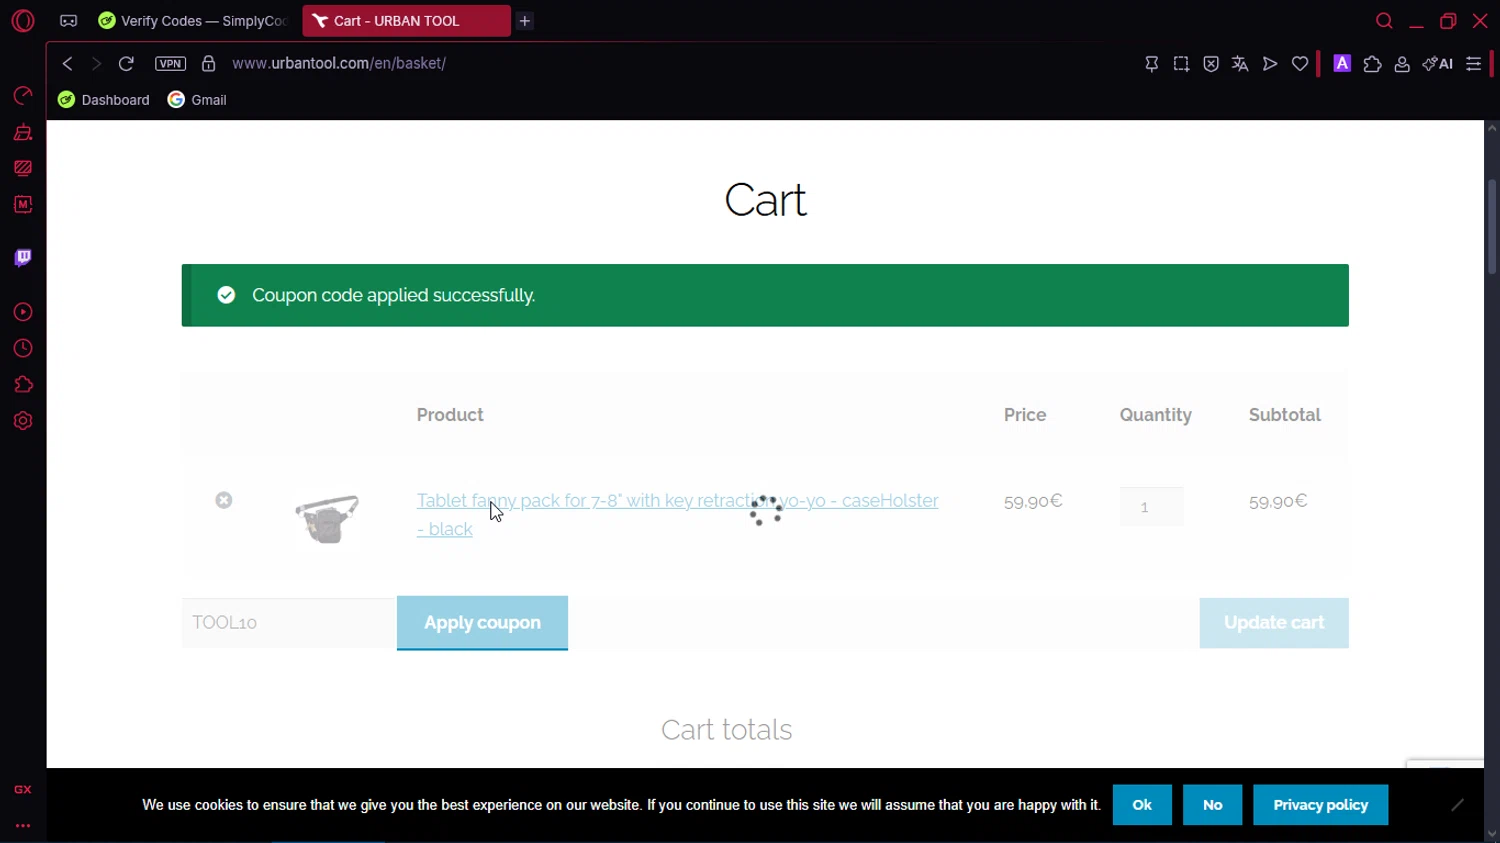Open the AI assistant button
Screen dimensions: 1500x843
click(x=1438, y=64)
